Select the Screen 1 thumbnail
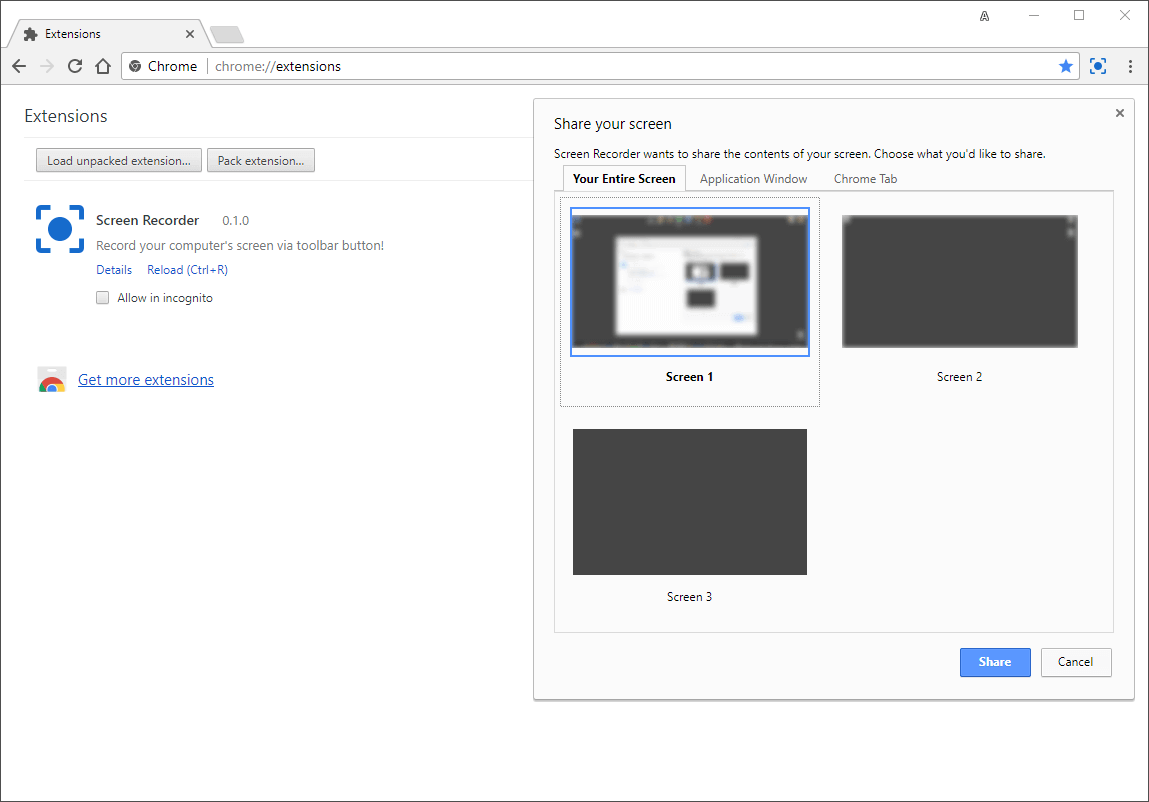1149x802 pixels. (x=690, y=282)
